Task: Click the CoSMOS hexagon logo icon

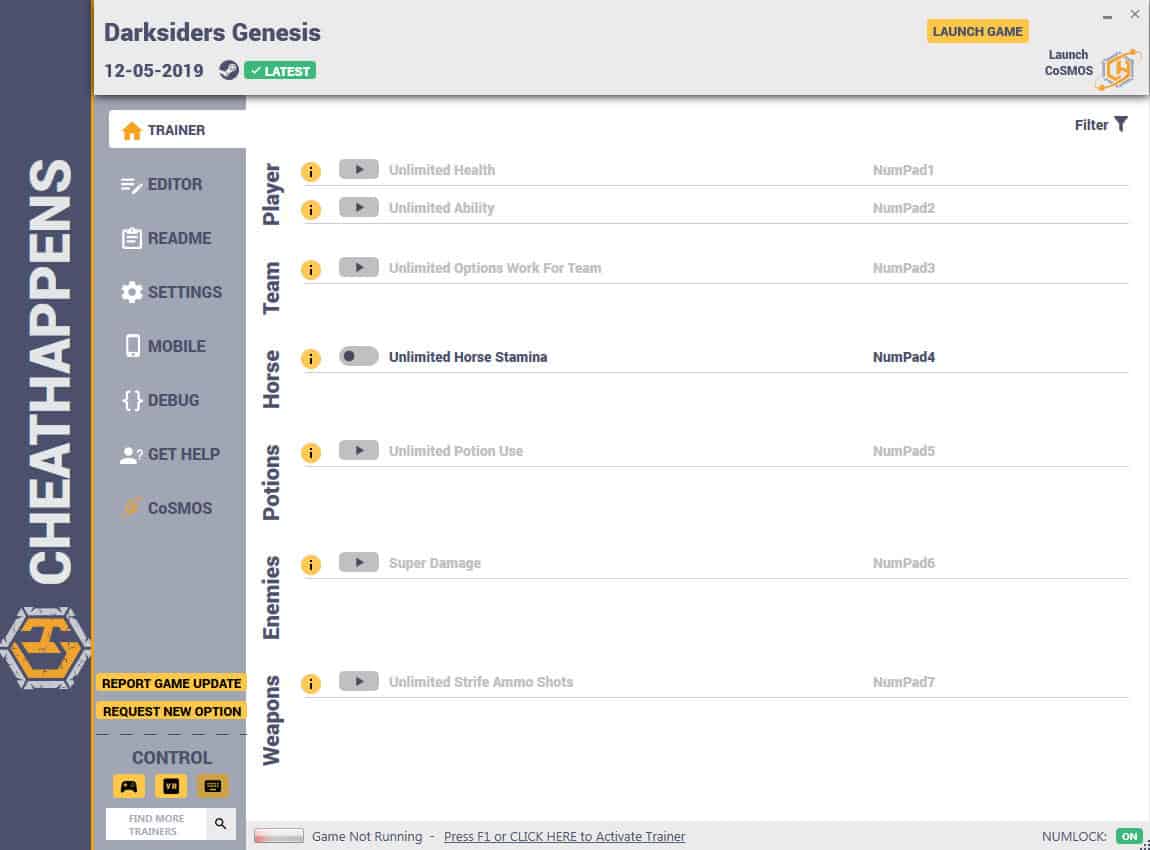Action: tap(1118, 69)
